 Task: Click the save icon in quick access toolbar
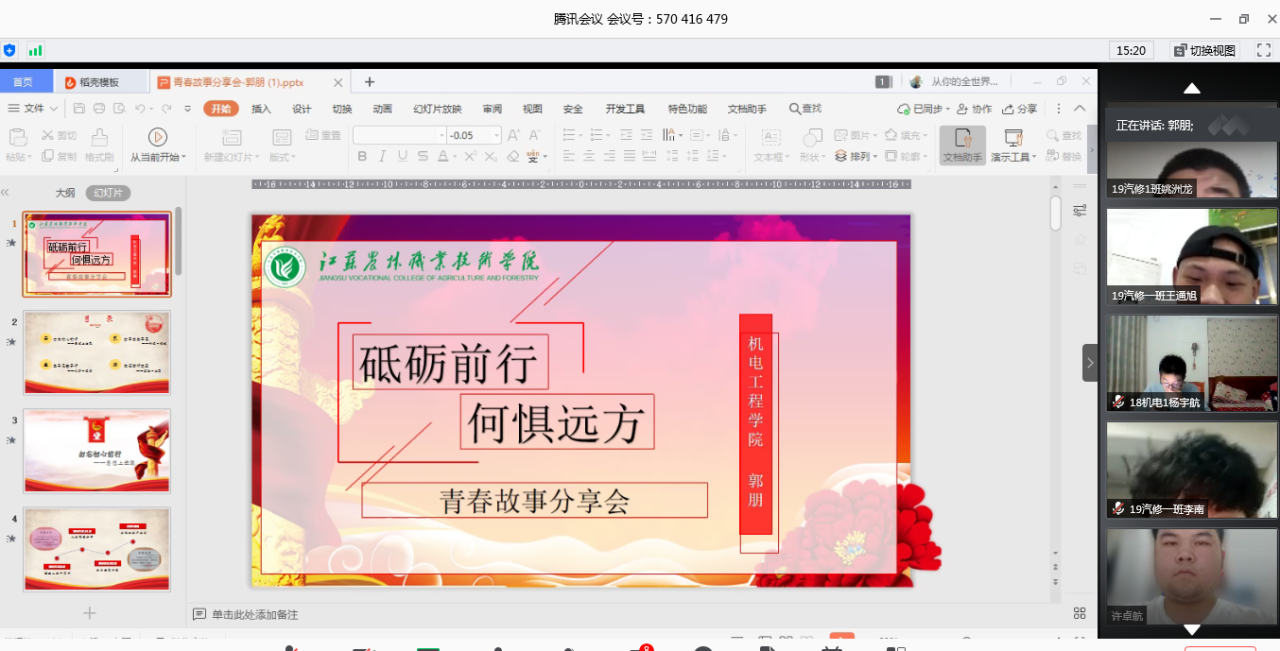point(78,109)
